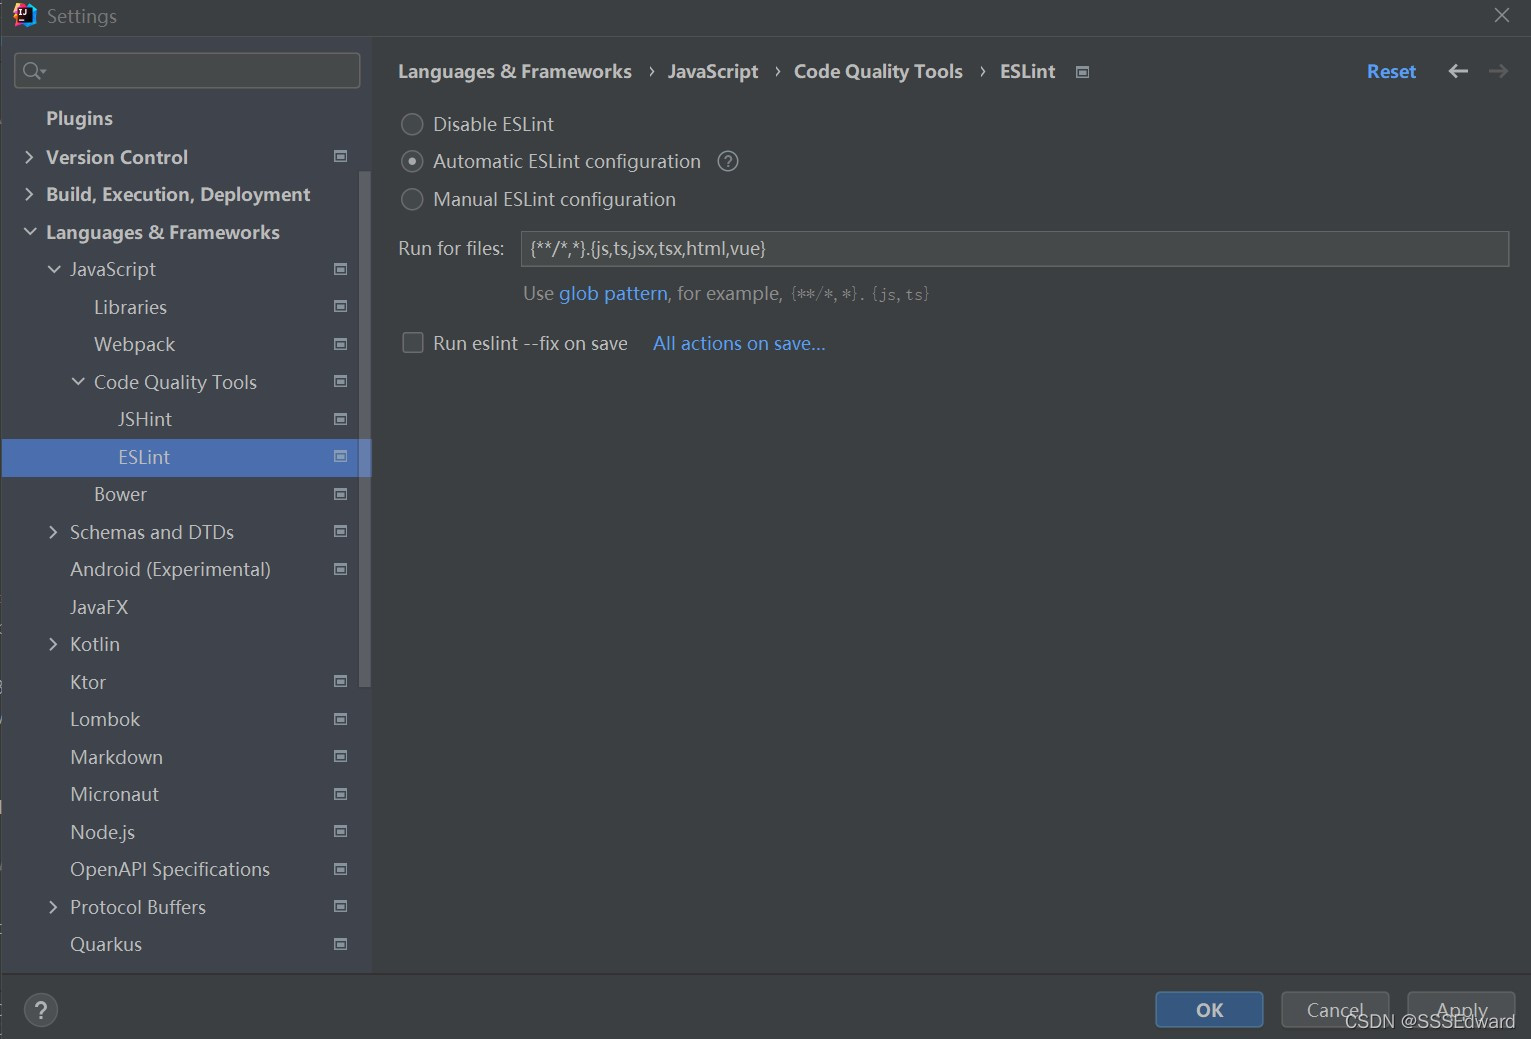
Task: Open the Plugins settings page
Action: pyautogui.click(x=79, y=119)
